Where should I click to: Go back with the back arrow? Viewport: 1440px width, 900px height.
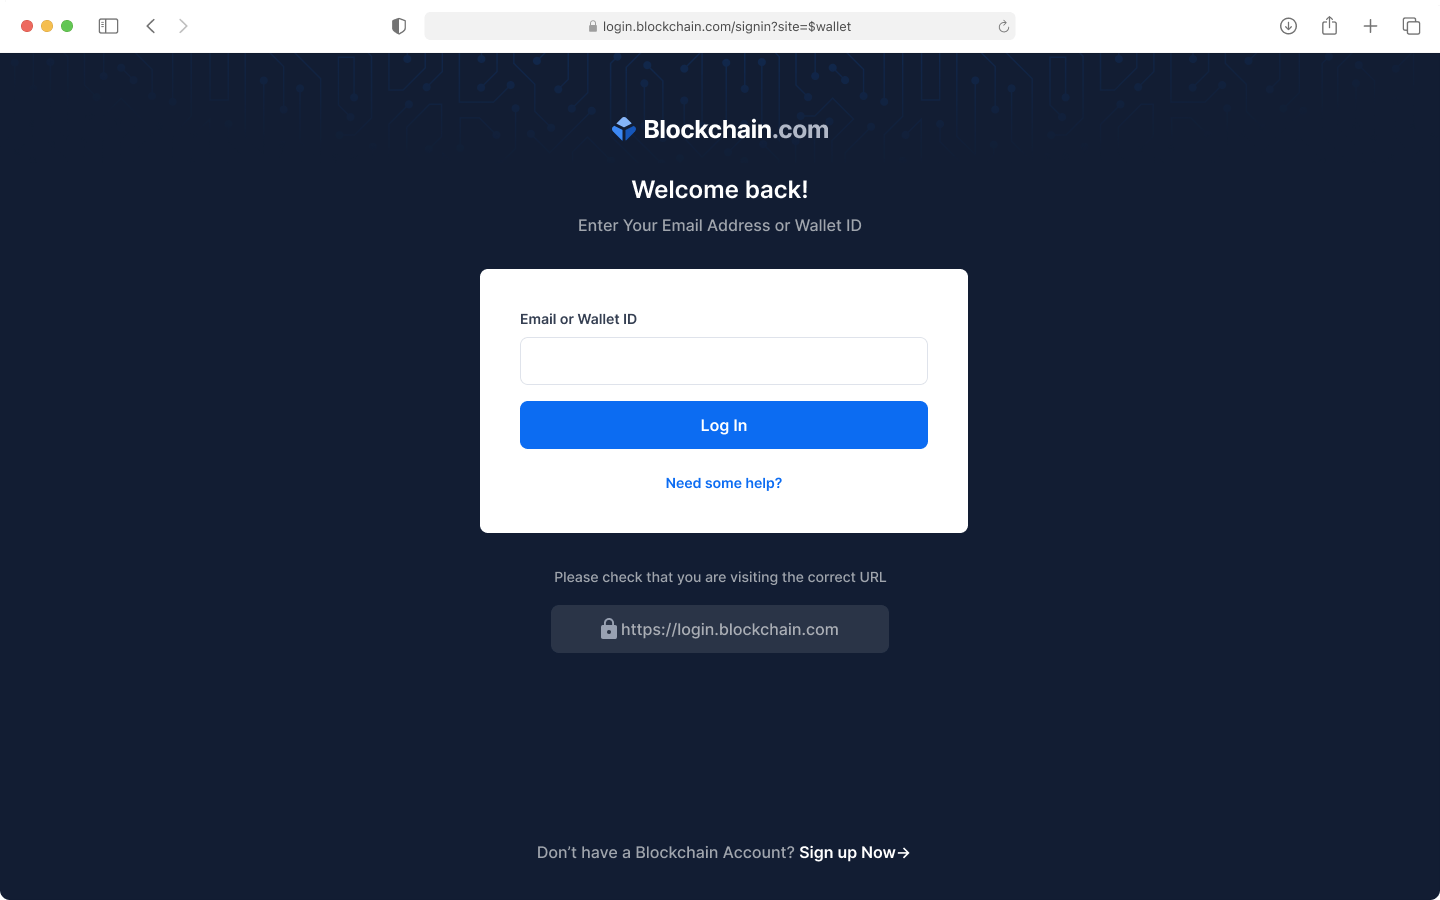pyautogui.click(x=151, y=26)
